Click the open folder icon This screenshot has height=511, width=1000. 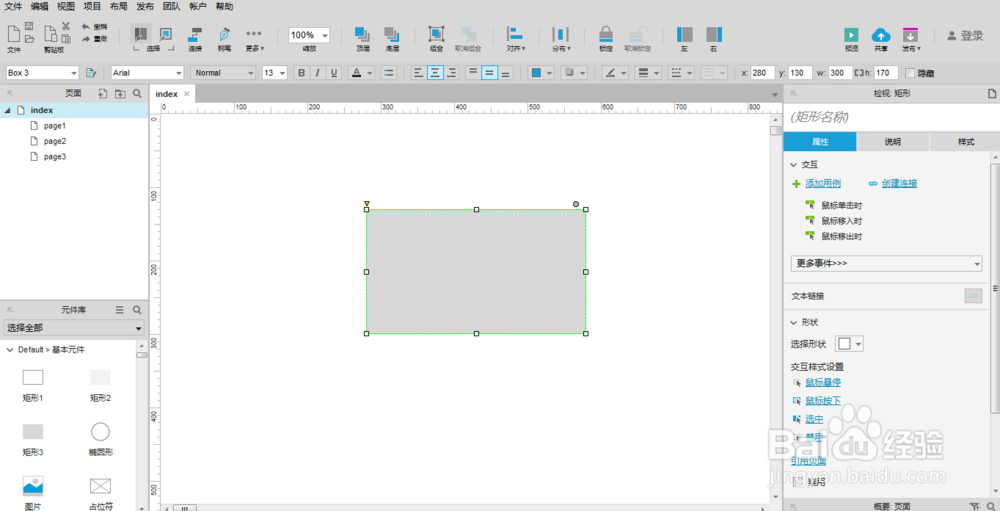pyautogui.click(x=29, y=39)
